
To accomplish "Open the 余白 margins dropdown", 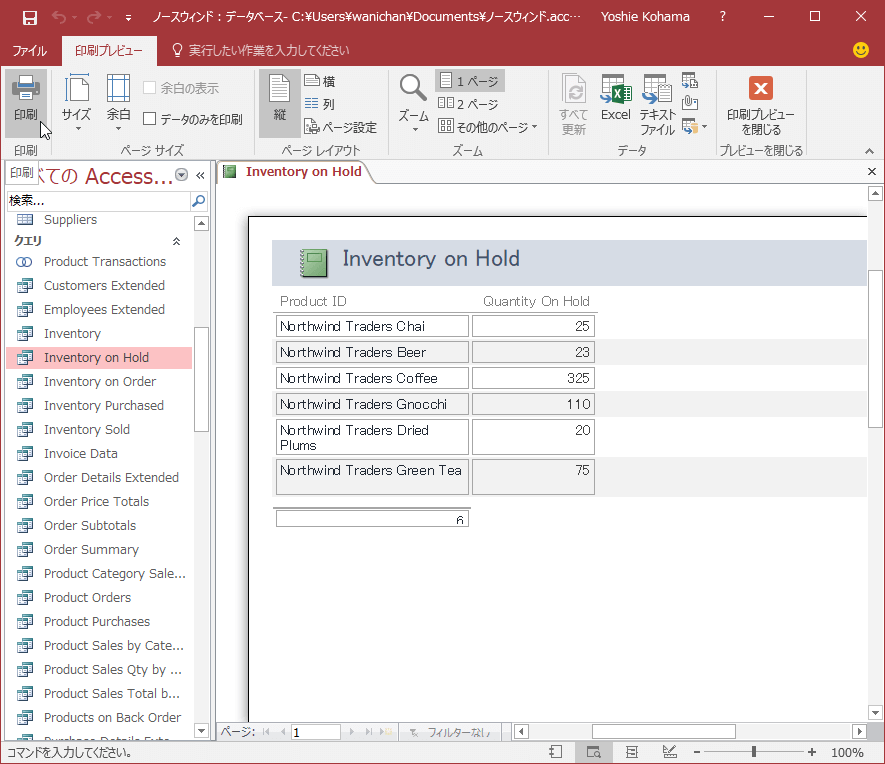I will click(x=118, y=103).
